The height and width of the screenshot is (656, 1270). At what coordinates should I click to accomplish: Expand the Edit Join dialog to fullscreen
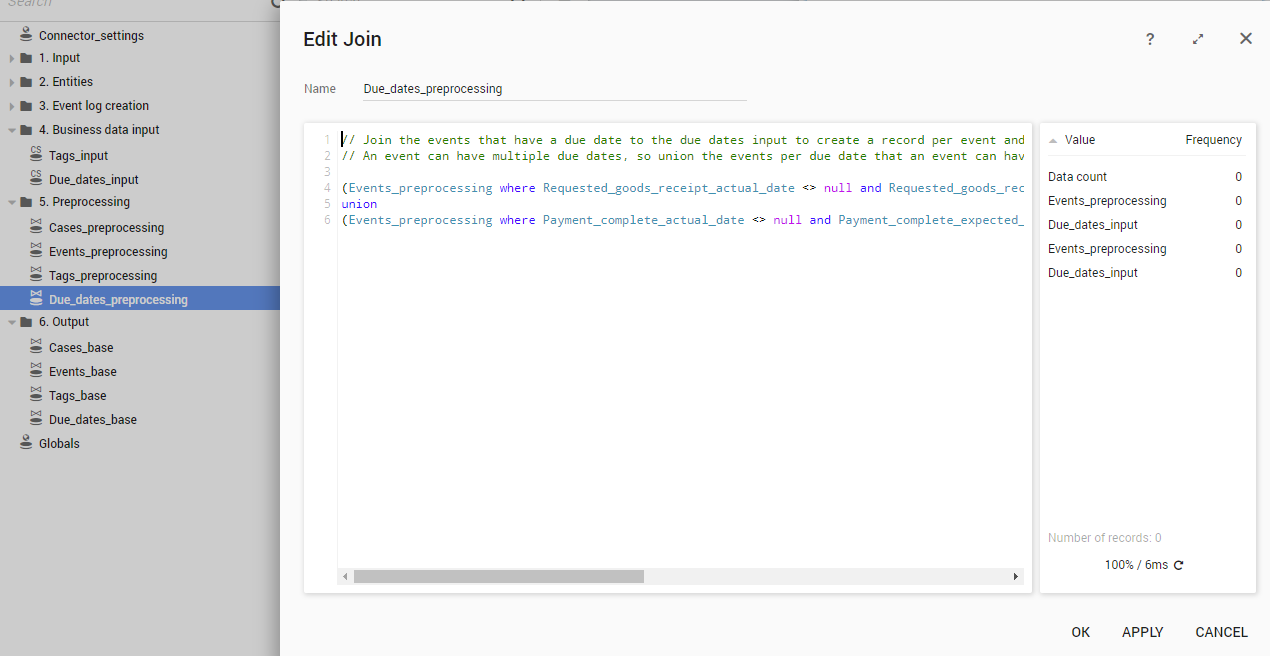click(1198, 39)
